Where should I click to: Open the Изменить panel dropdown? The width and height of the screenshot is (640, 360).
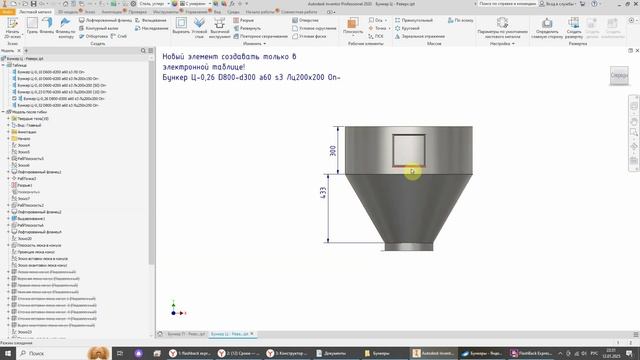[x=254, y=44]
